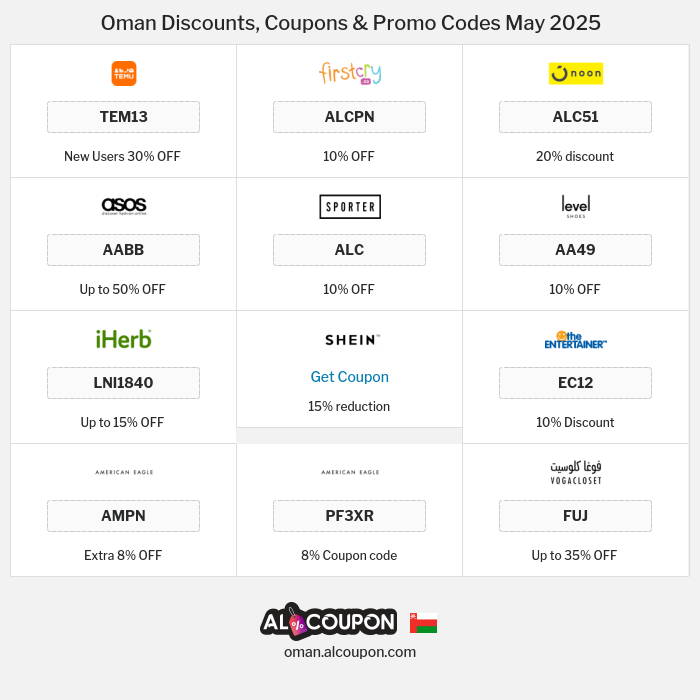
Task: Click the Temu logo icon
Action: [124, 73]
